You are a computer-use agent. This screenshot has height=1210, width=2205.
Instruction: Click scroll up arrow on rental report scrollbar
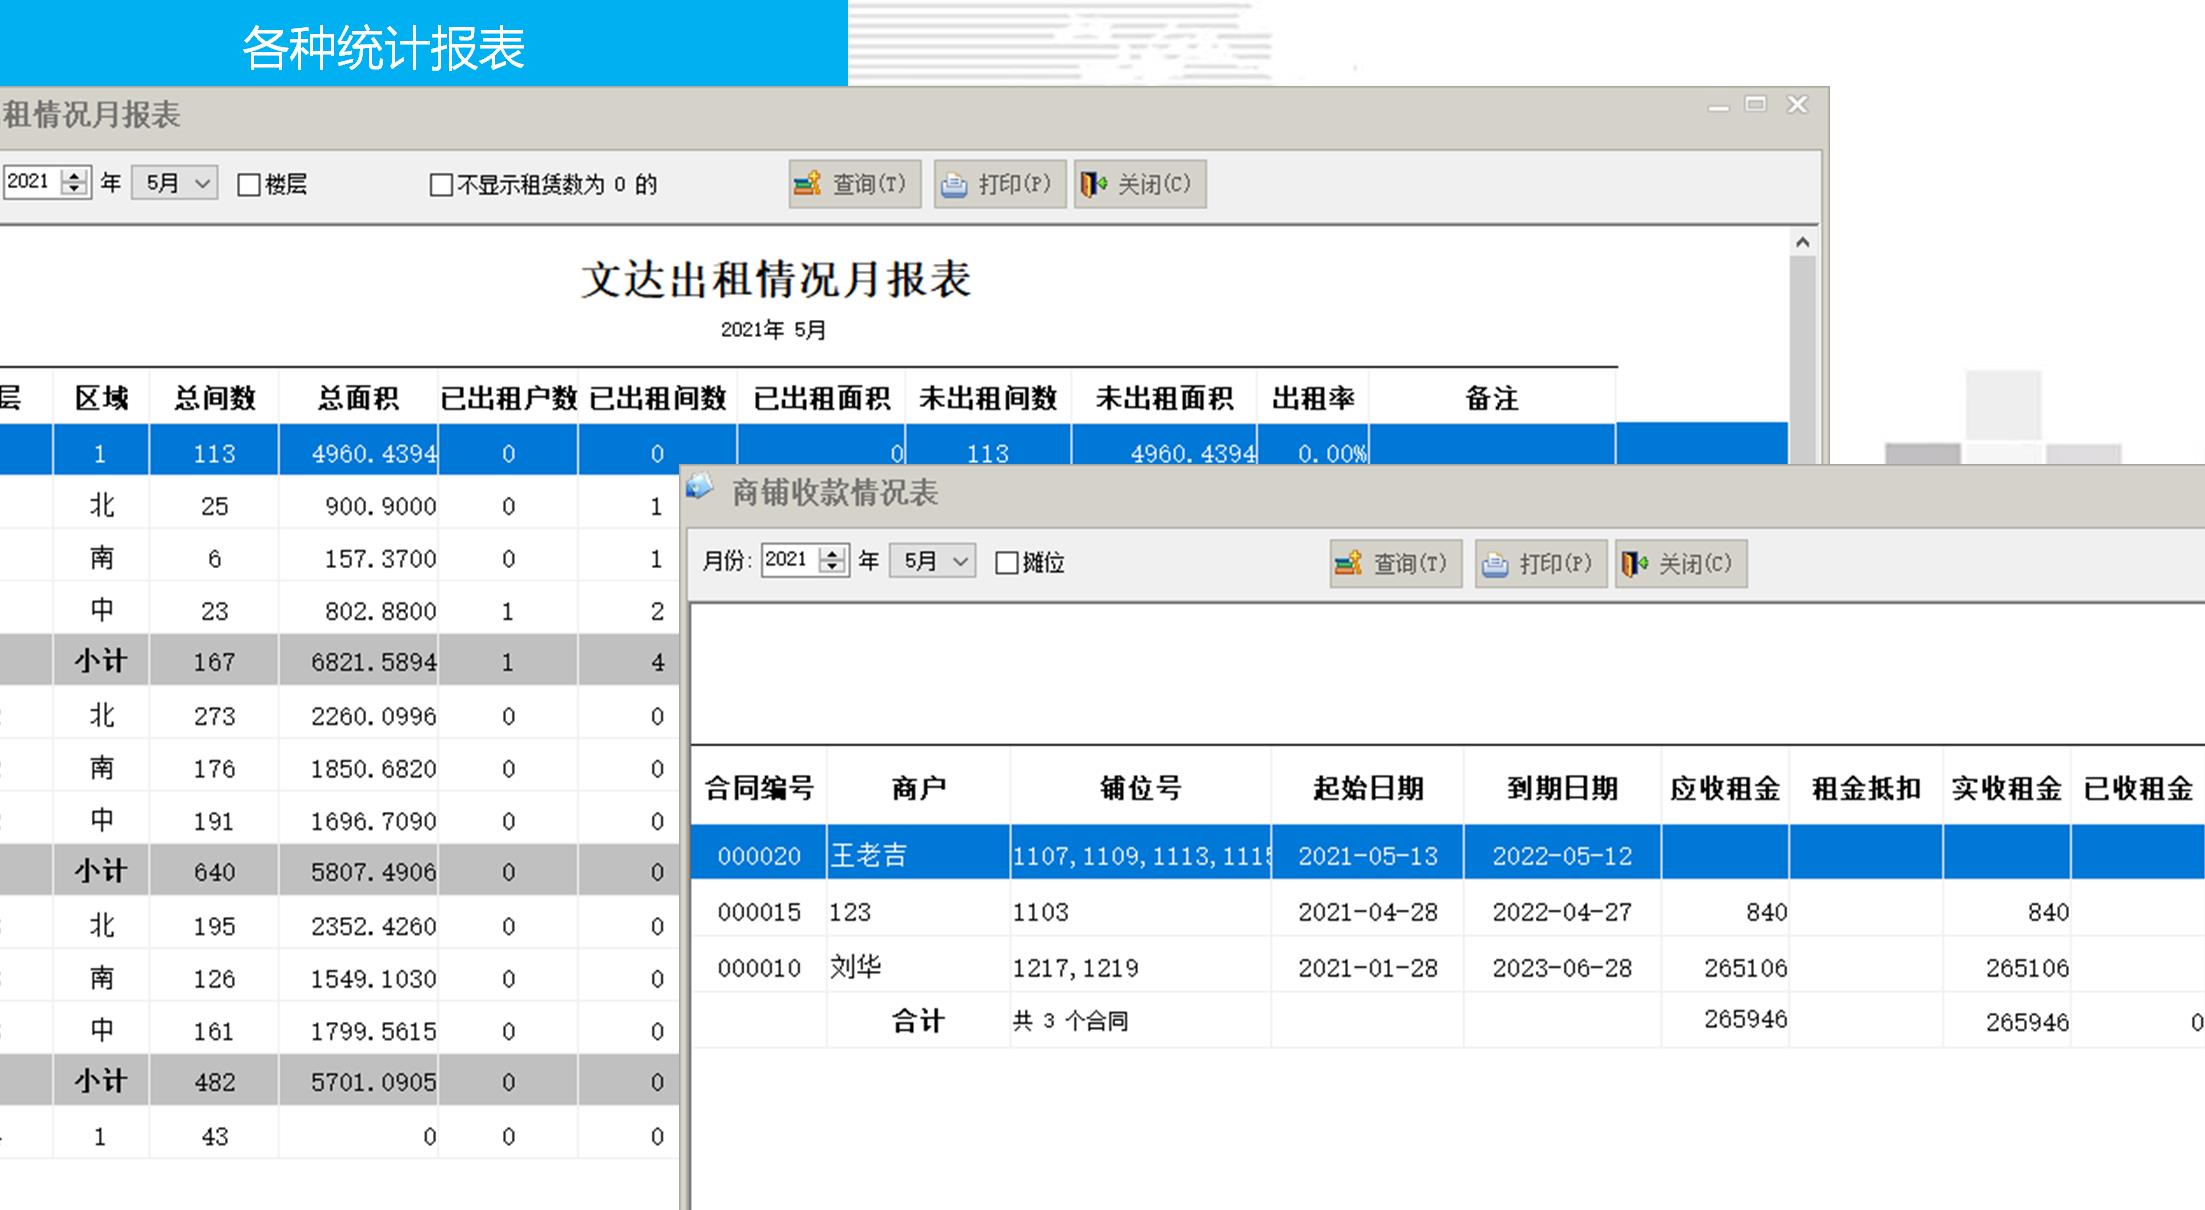click(x=1802, y=242)
